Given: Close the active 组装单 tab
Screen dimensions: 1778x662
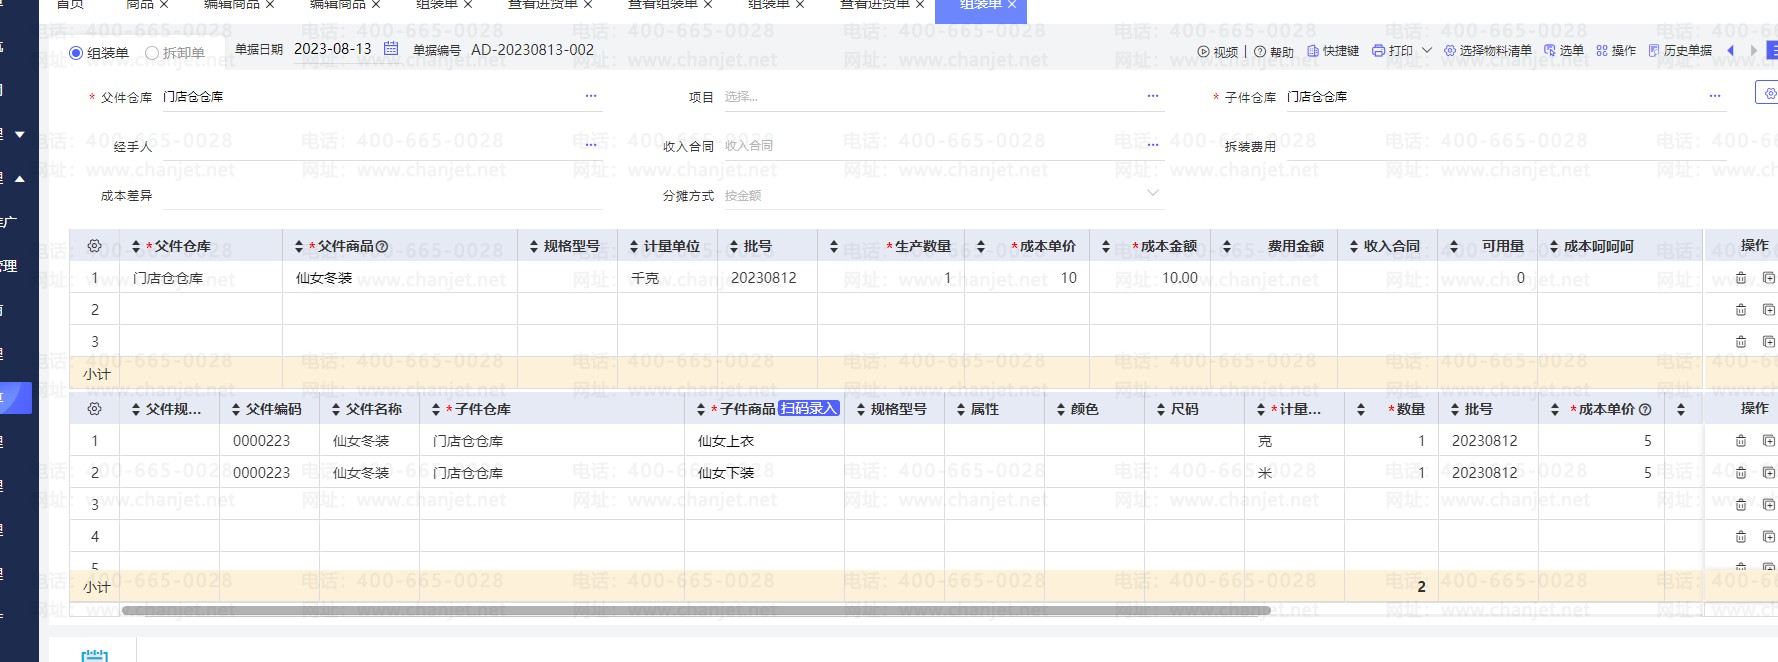Looking at the screenshot, I should coord(1012,5).
